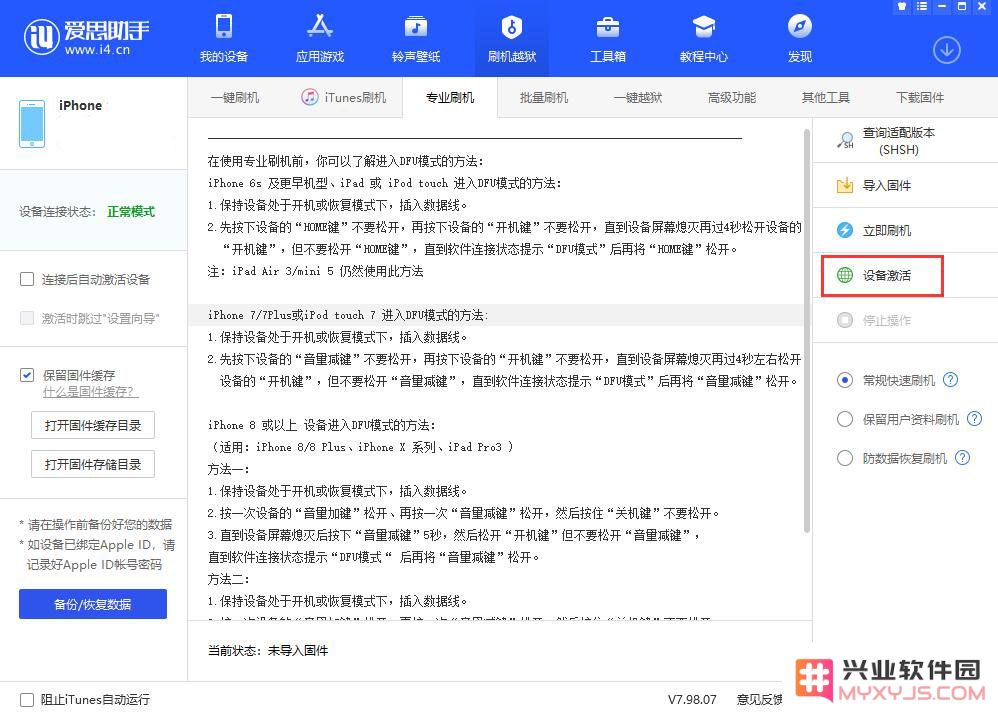
Task: Click the 正常模式 connection status
Action: [x=131, y=212]
